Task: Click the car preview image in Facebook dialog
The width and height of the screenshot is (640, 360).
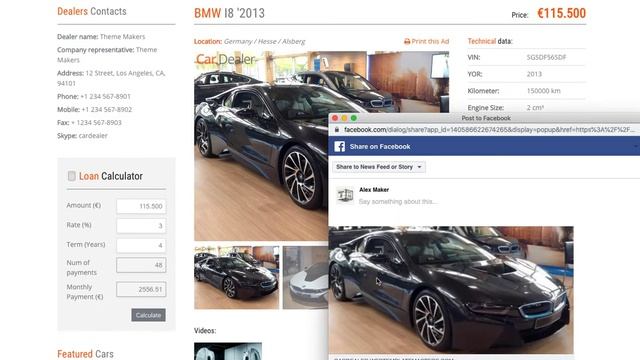Action: [451, 290]
